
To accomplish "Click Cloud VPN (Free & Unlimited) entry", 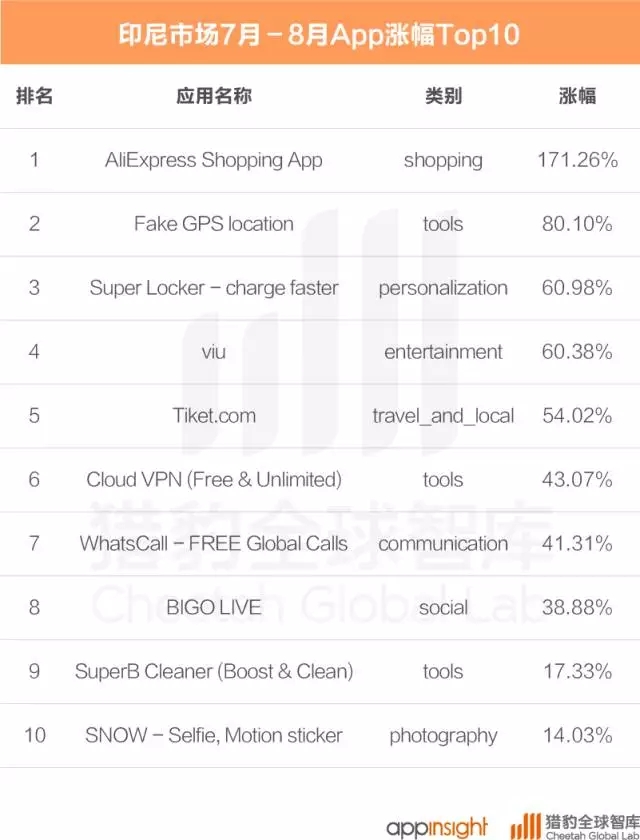I will [214, 479].
